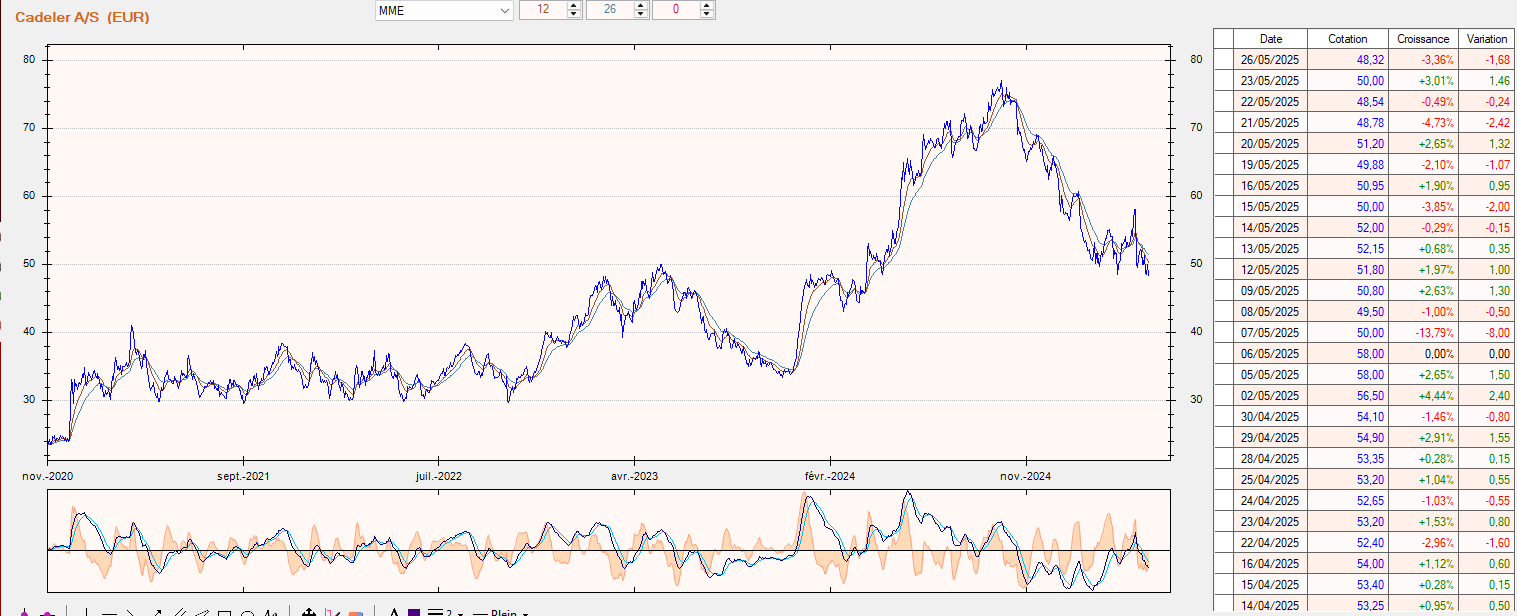Viewport: 1517px width, 616px height.
Task: Increase the third parameter value of 0
Action: (x=707, y=5)
